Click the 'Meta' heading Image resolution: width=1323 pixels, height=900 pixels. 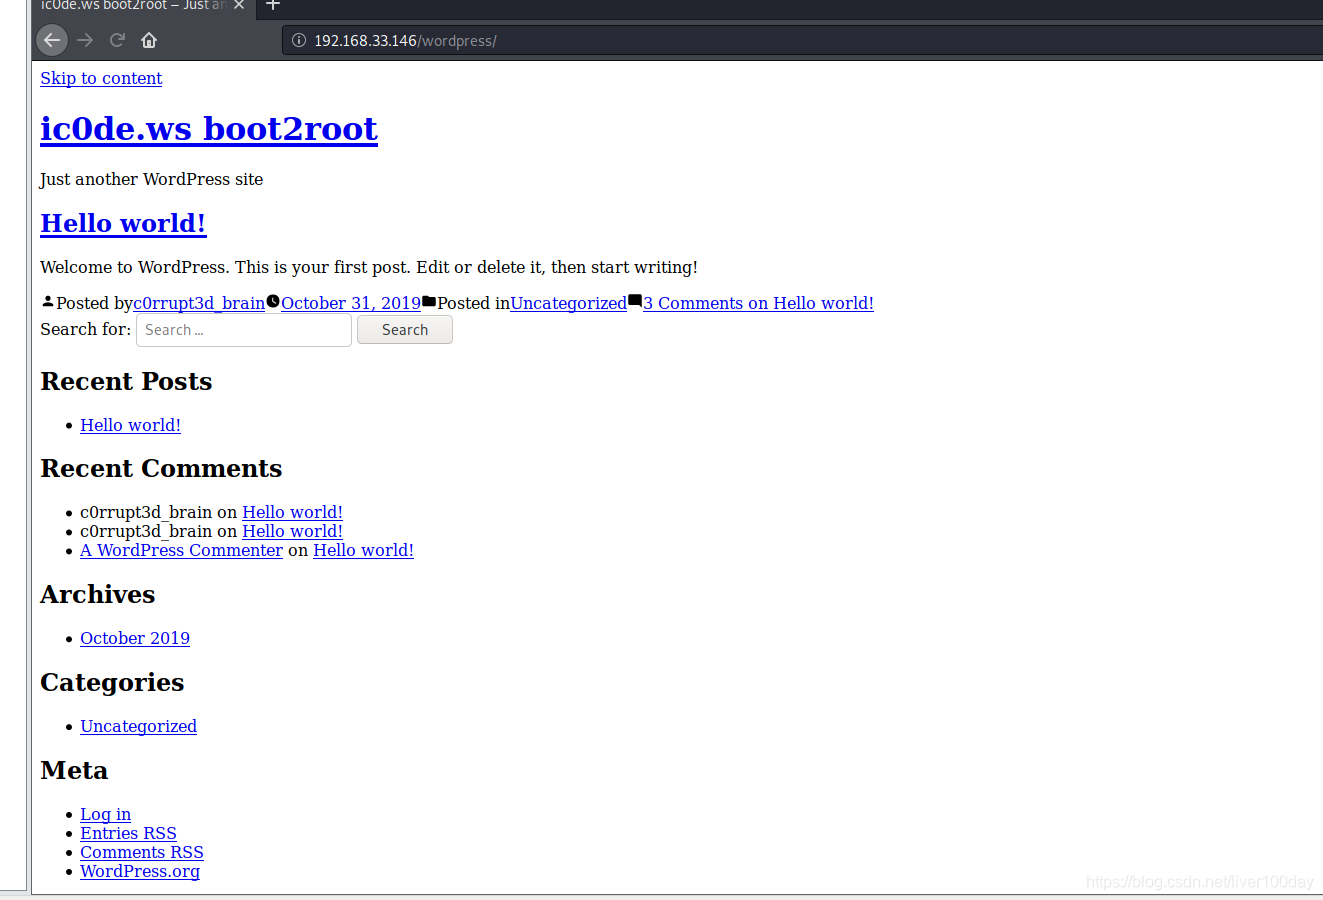74,770
